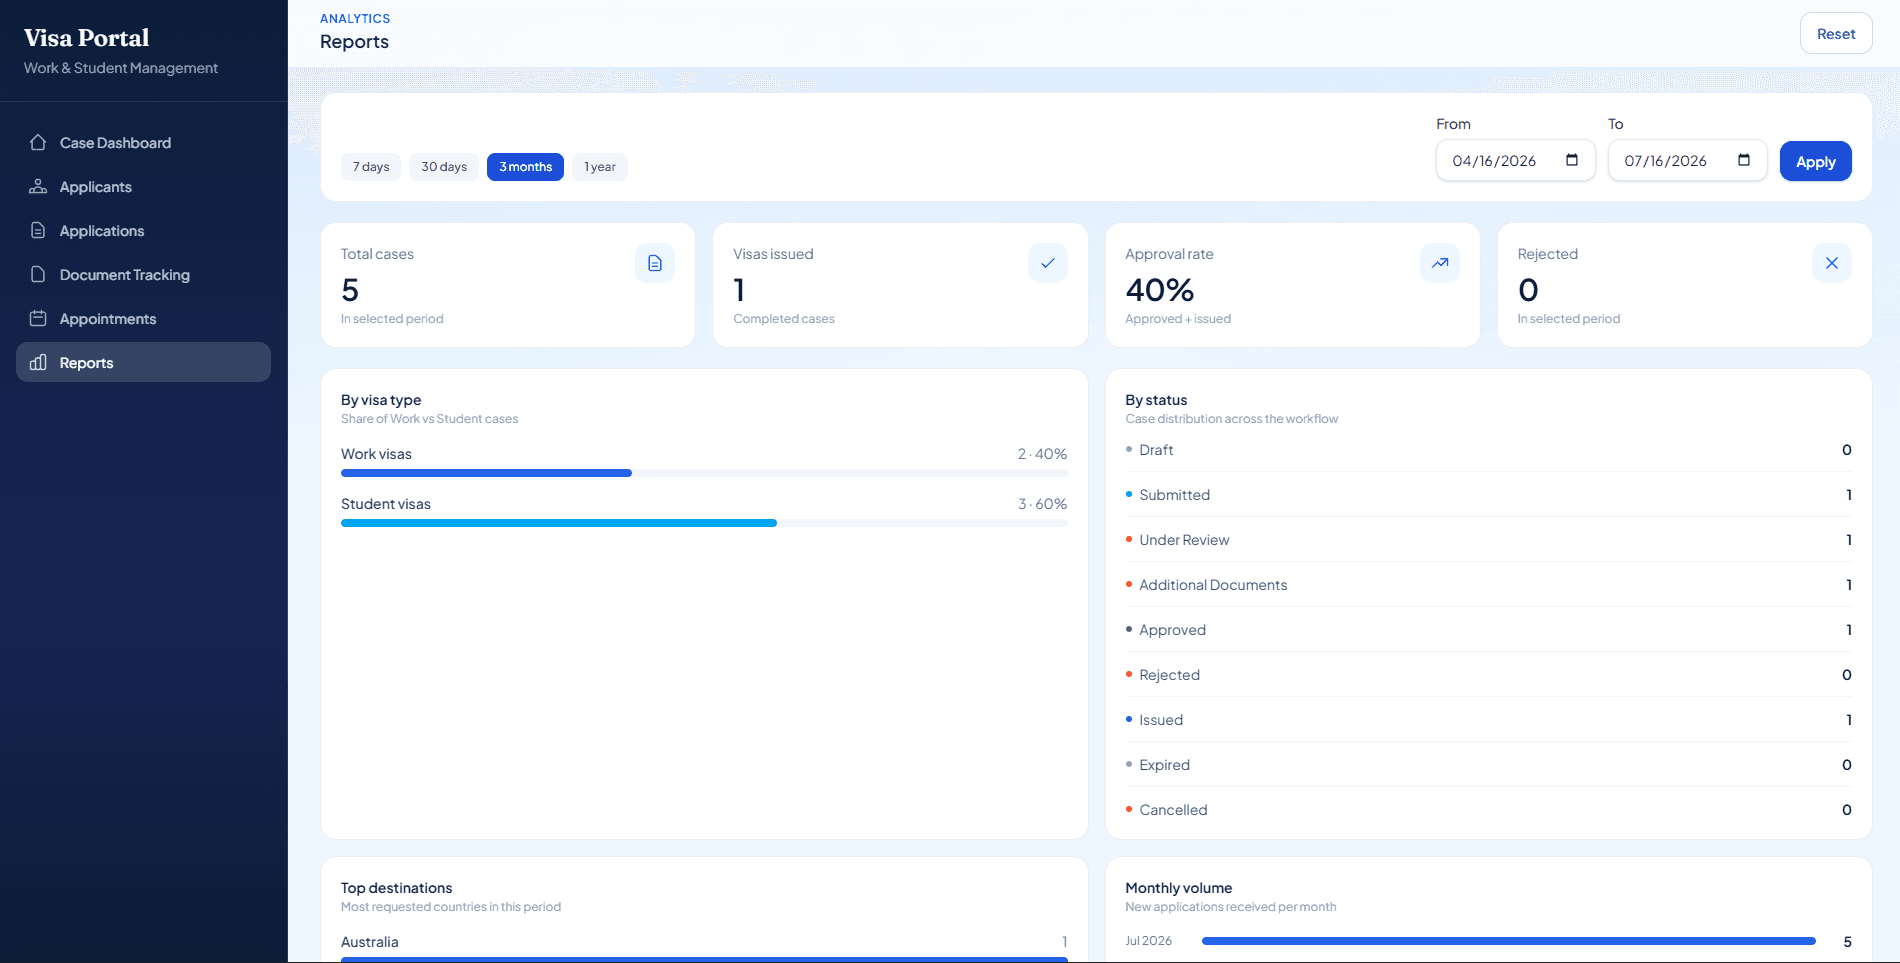Click the Total cases document icon
Screen dimensions: 1900x963
655,263
